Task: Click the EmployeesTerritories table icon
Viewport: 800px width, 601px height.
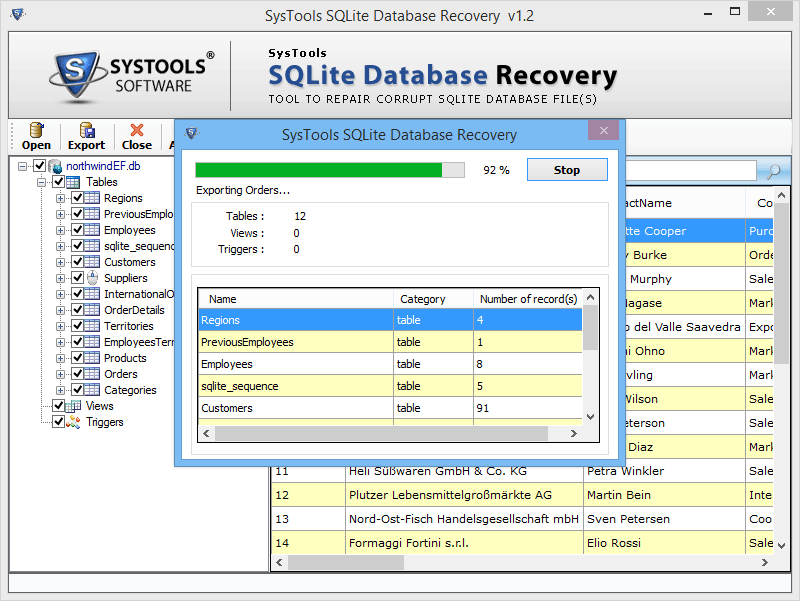Action: [x=92, y=342]
